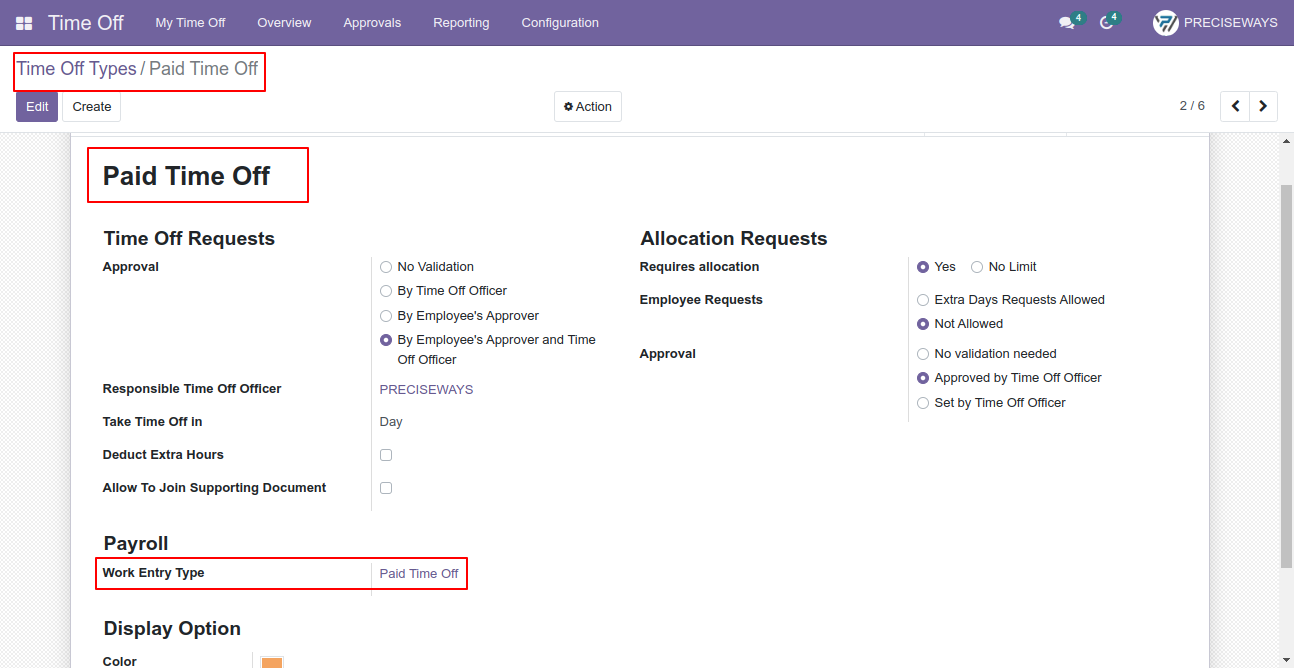This screenshot has width=1294, height=668.
Task: Enable Allow To Join Supporting Document
Action: coord(386,488)
